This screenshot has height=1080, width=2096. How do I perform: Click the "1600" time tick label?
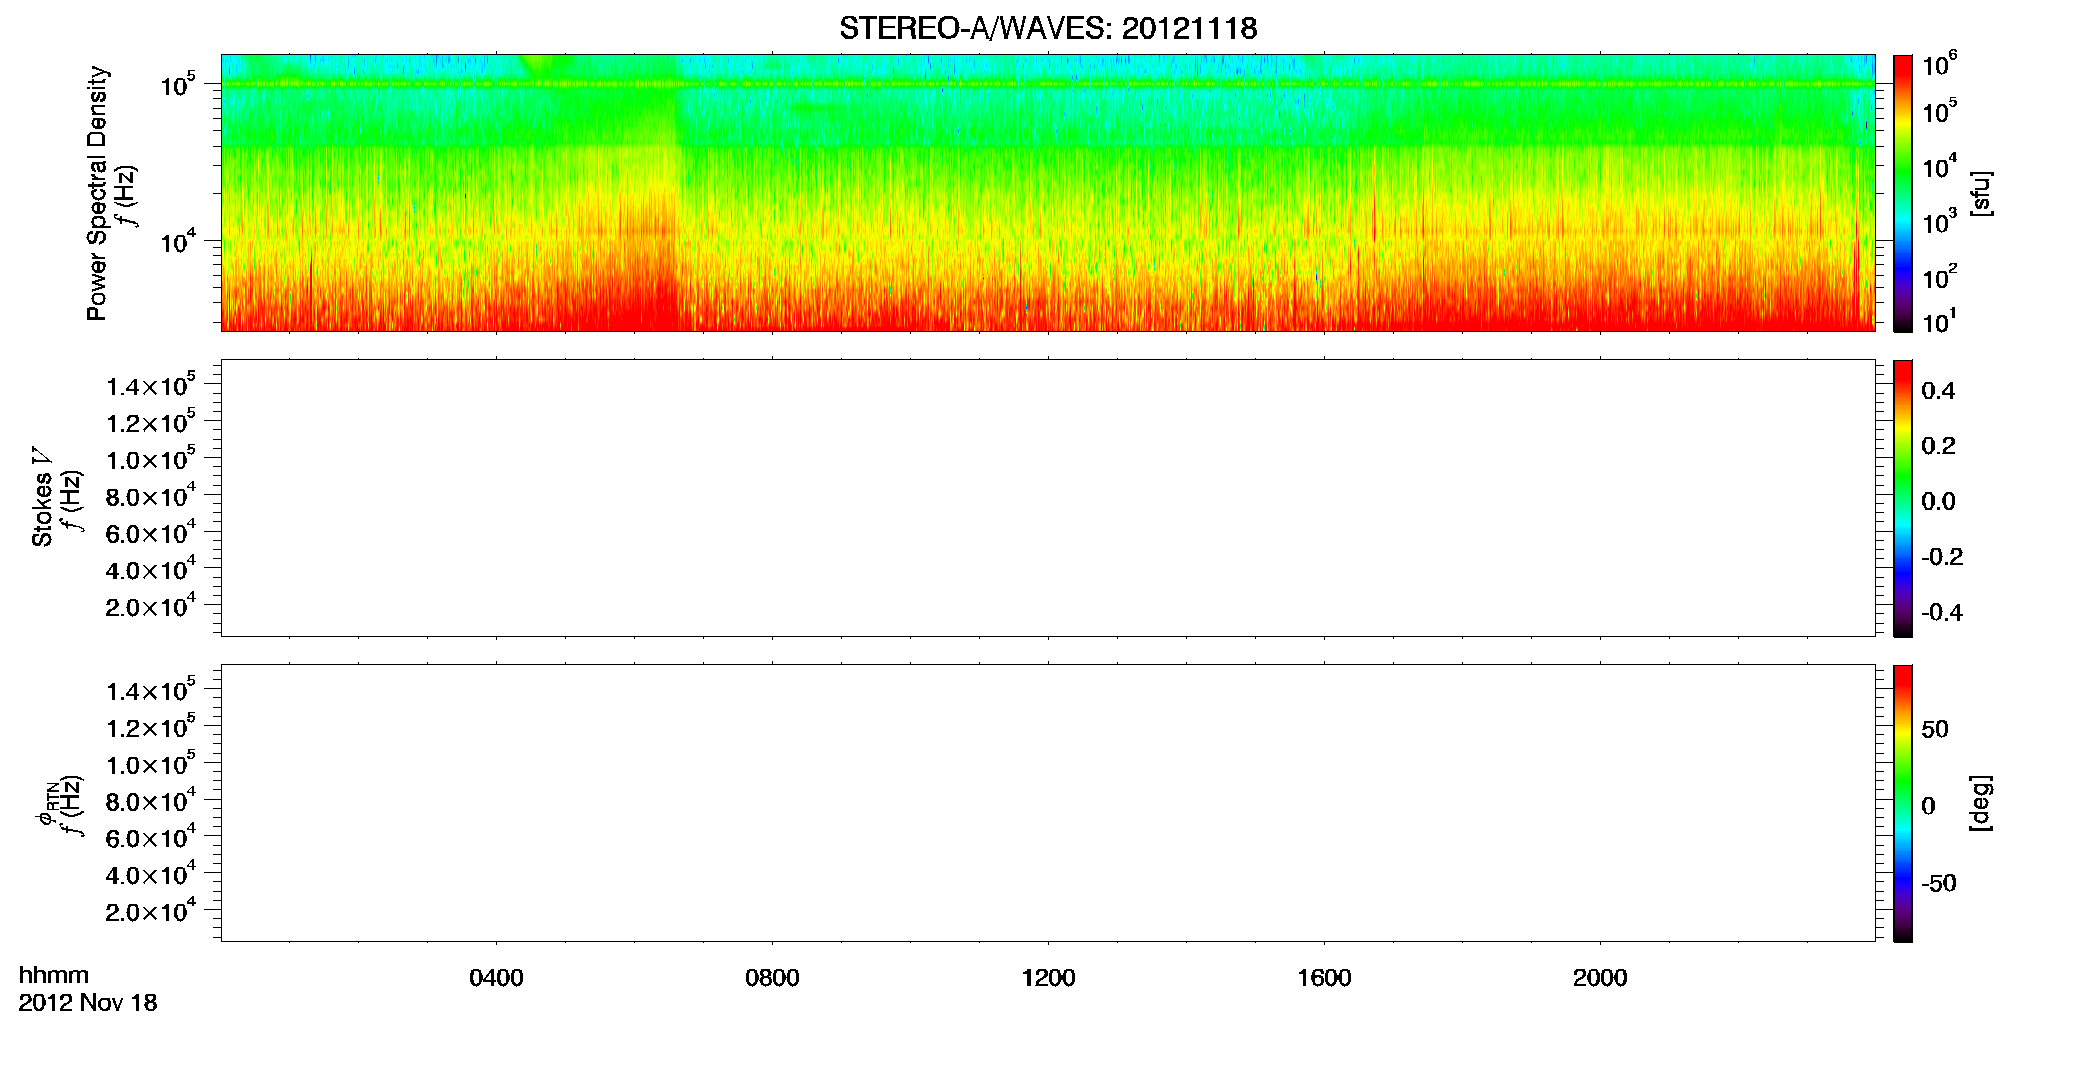click(1324, 978)
